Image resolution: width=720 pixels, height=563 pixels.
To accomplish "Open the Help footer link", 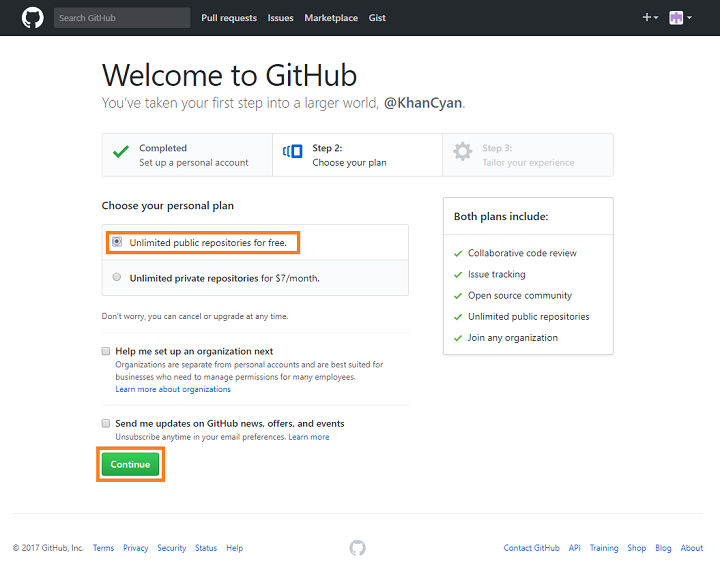I will [x=234, y=548].
